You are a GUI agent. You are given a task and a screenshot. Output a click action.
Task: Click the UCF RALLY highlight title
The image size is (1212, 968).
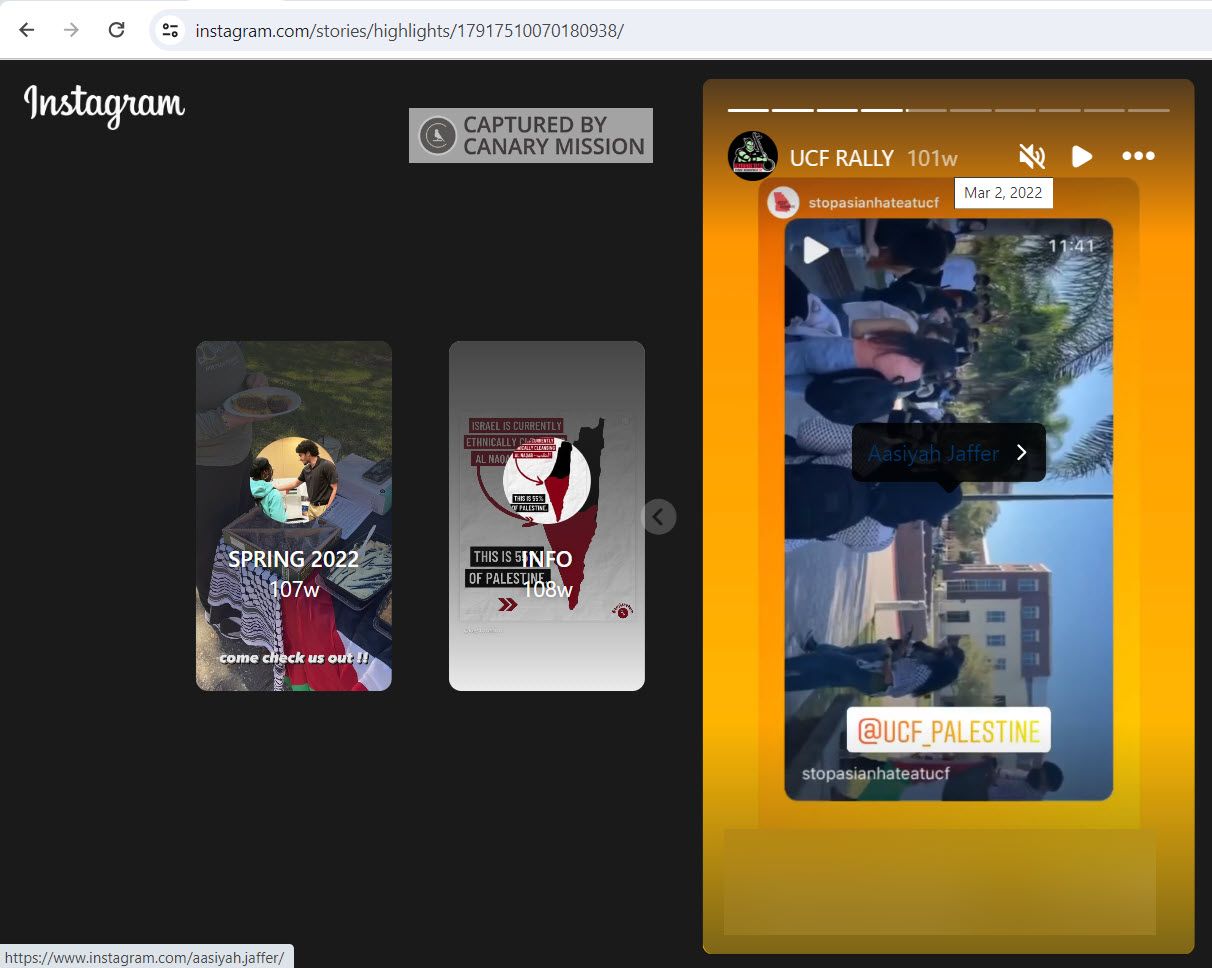coord(841,158)
